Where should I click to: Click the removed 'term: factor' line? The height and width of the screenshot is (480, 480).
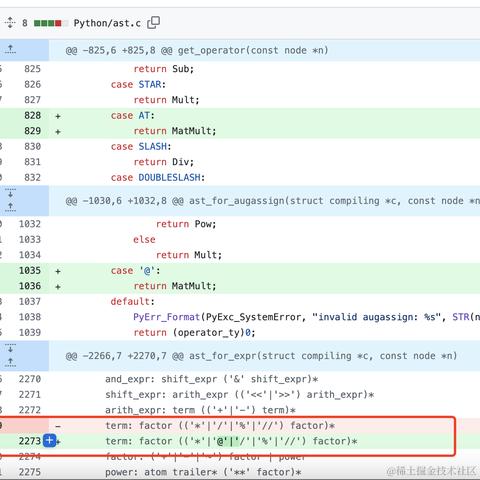pos(220,426)
